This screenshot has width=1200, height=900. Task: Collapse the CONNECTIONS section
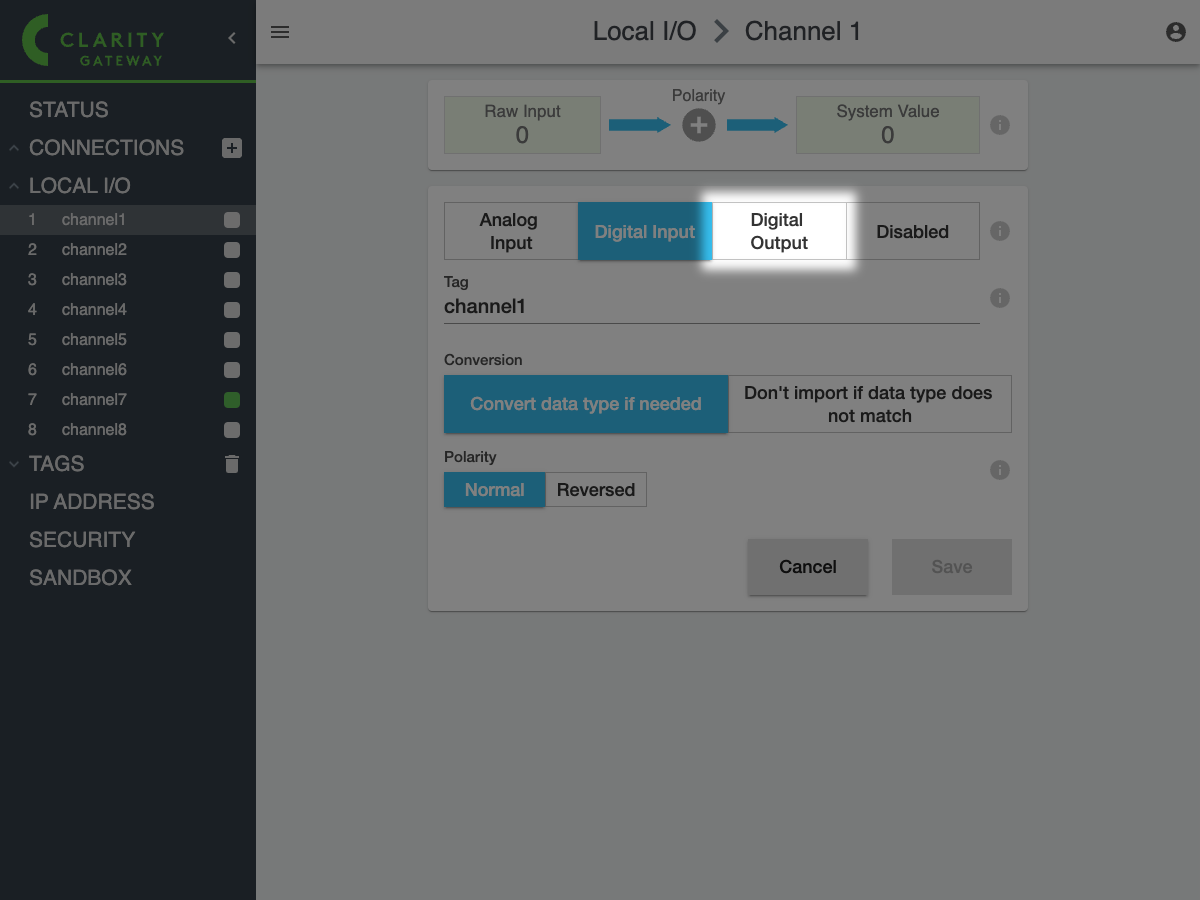coord(14,148)
